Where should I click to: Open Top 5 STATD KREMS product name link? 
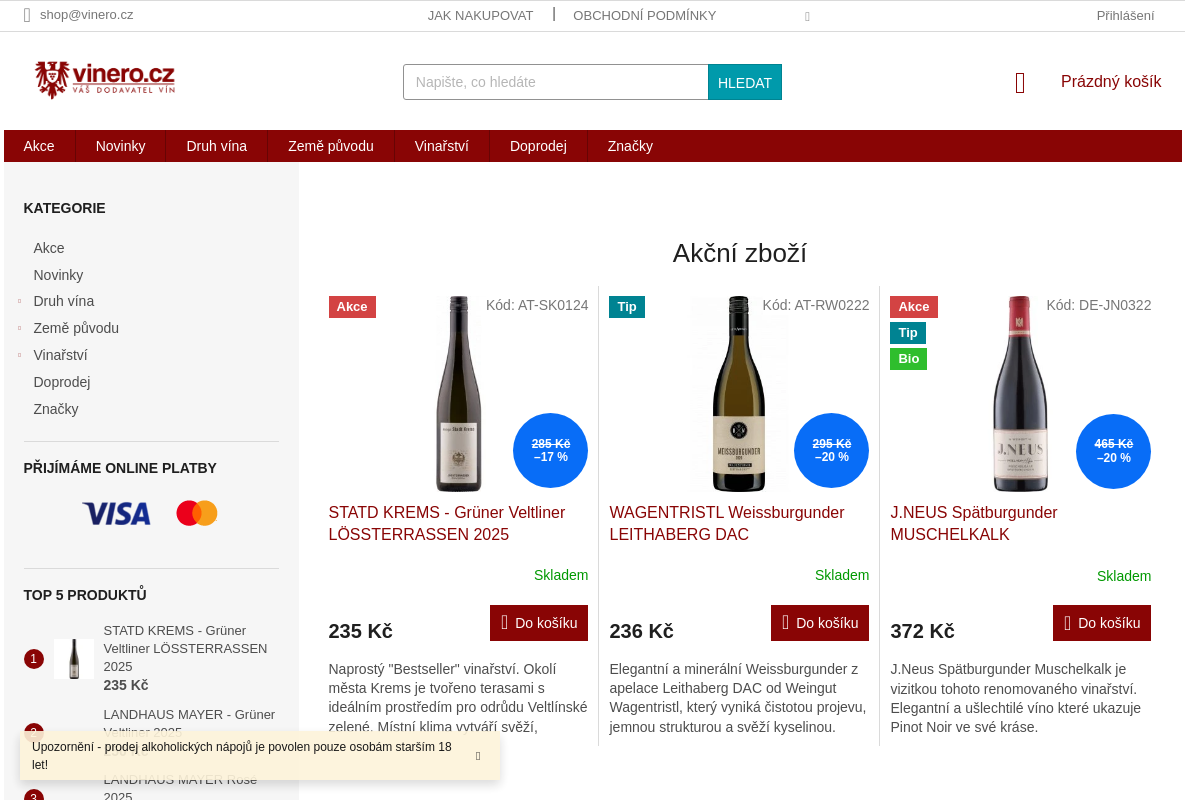(x=186, y=648)
